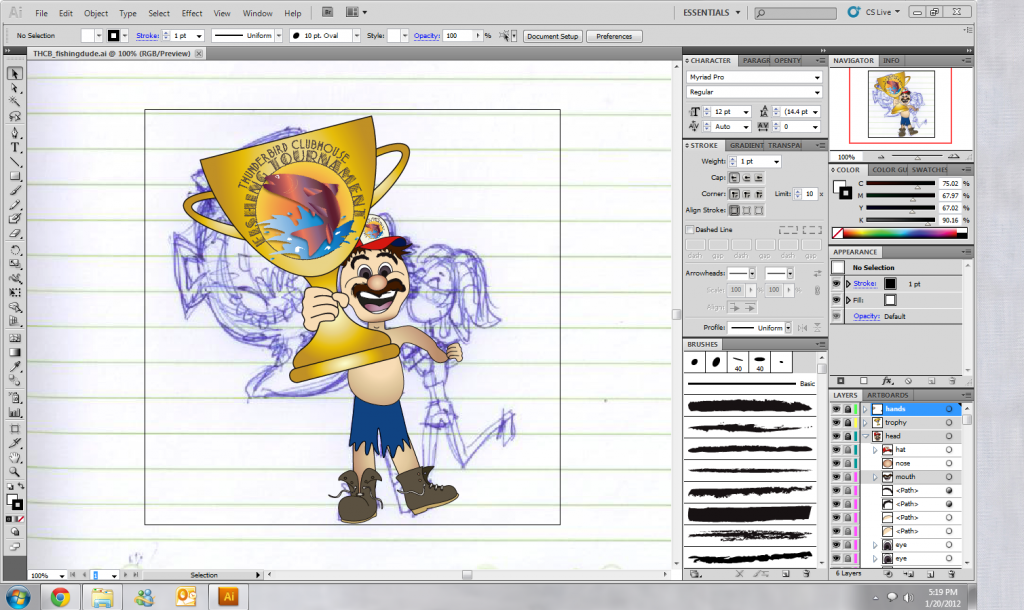Click the Opacity link in Appearance panel
Image resolution: width=1024 pixels, height=610 pixels.
[866, 316]
